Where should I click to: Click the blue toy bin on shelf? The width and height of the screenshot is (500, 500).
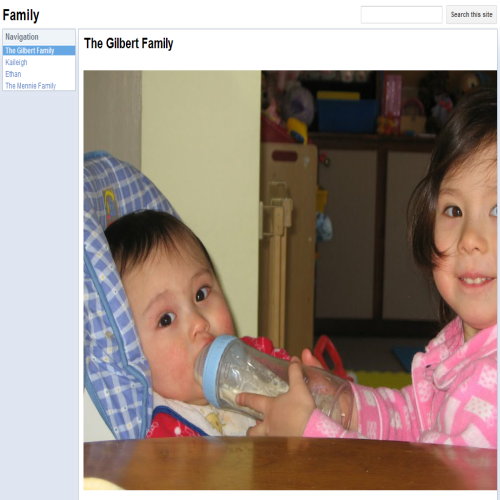point(347,115)
